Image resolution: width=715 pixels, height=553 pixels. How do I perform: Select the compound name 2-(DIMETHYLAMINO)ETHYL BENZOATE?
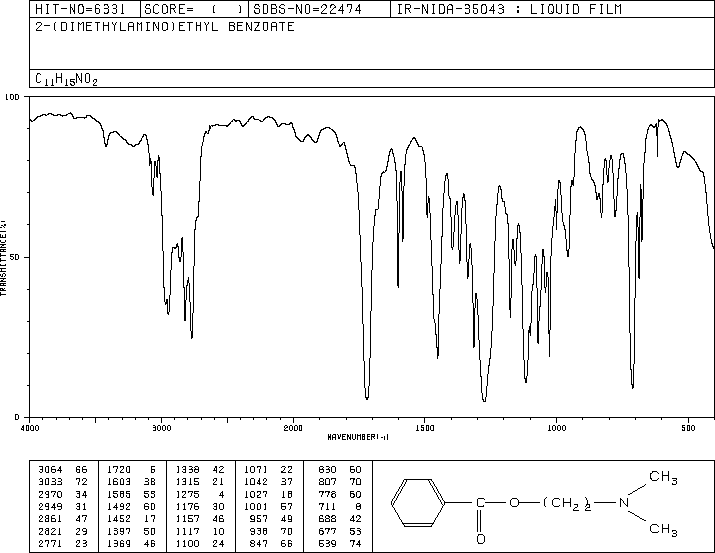click(165, 27)
